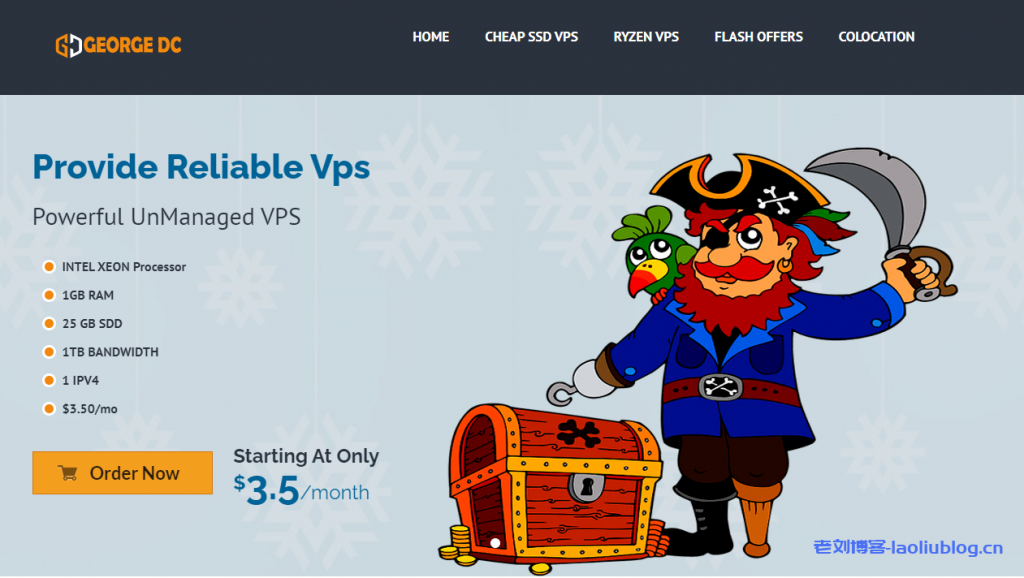Go to CHEAP SSD VPS page
Image resolution: width=1024 pixels, height=578 pixels.
(531, 37)
